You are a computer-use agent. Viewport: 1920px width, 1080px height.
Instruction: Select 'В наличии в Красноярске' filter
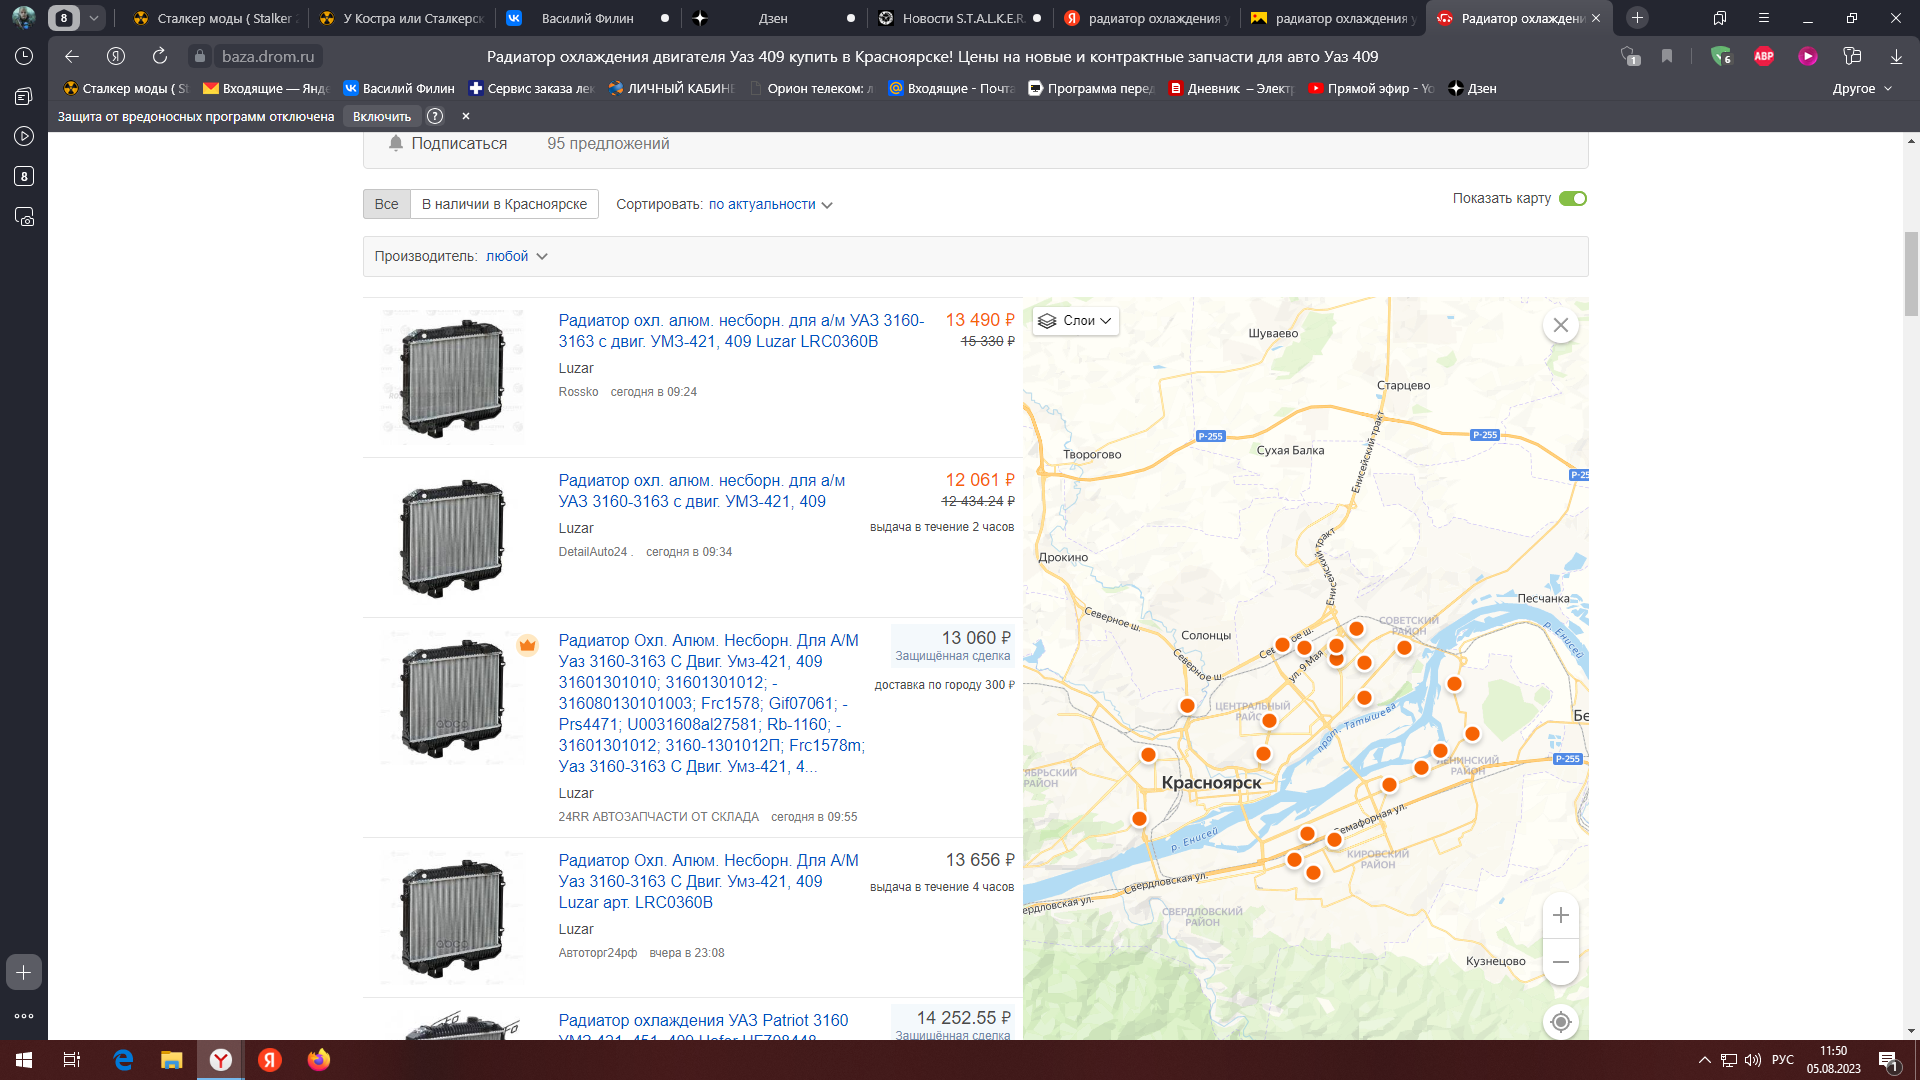click(x=504, y=204)
